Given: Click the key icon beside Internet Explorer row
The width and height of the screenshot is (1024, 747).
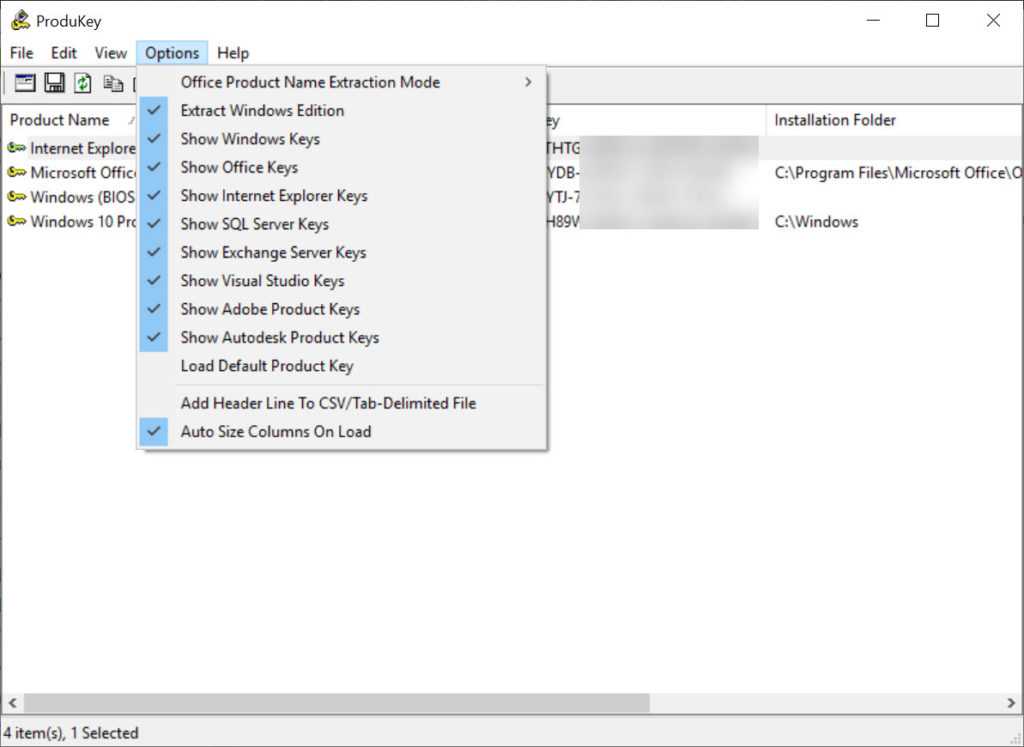Looking at the screenshot, I should pyautogui.click(x=16, y=148).
